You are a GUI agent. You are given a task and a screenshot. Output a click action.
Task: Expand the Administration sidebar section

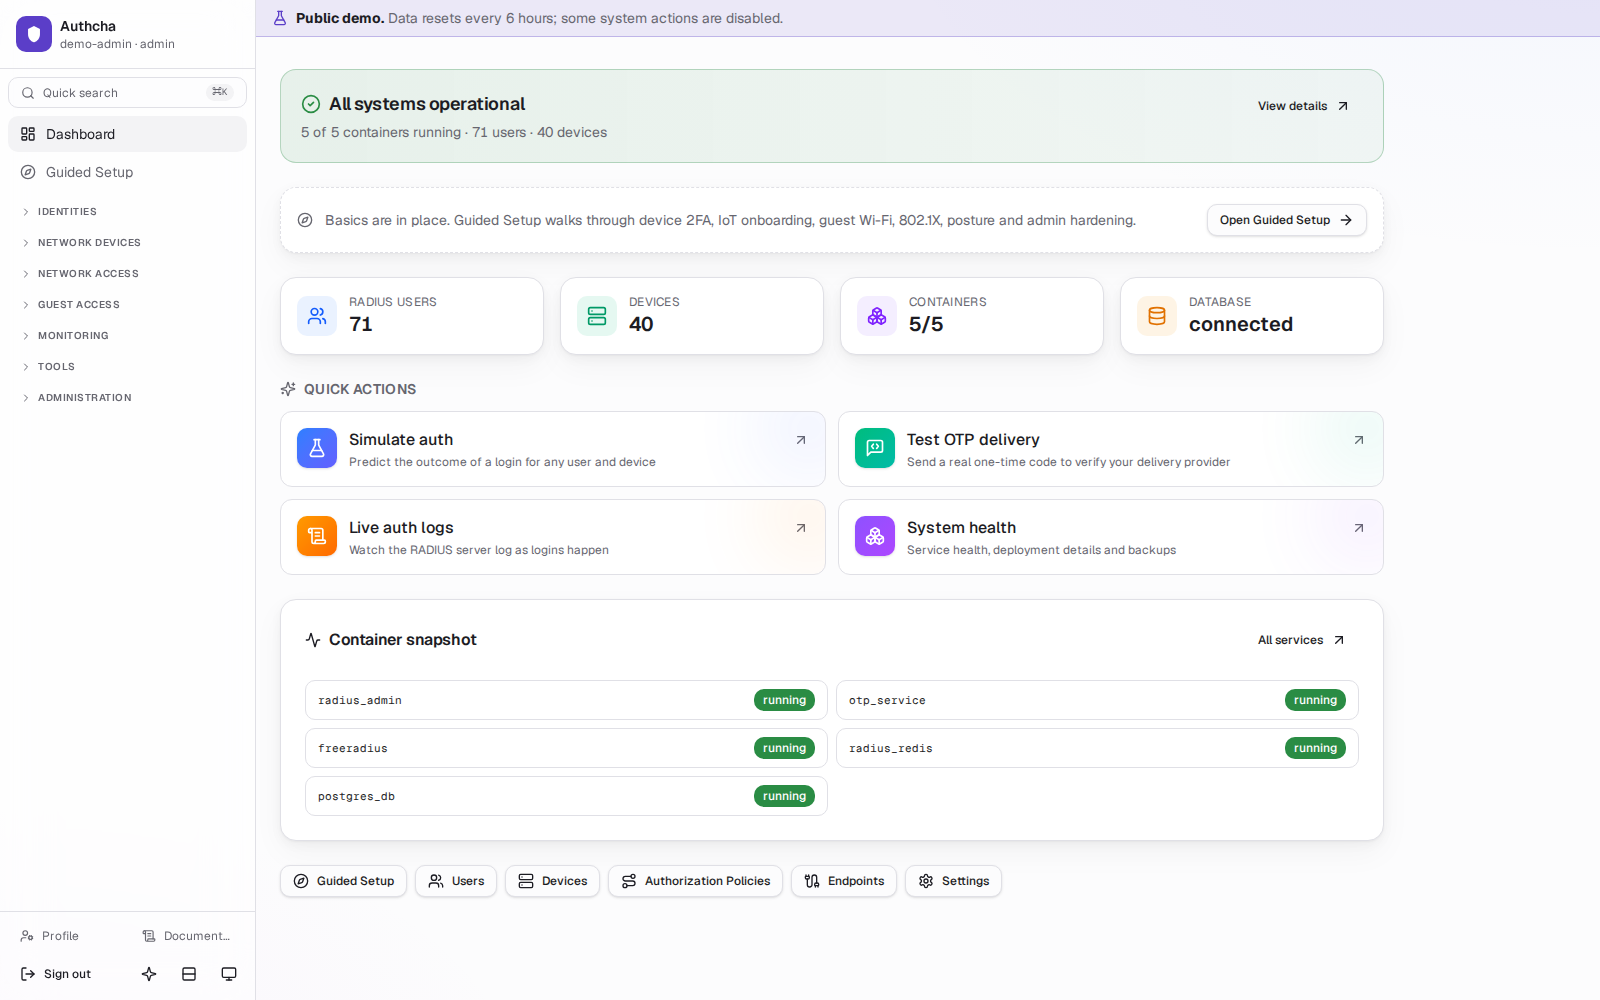click(127, 398)
